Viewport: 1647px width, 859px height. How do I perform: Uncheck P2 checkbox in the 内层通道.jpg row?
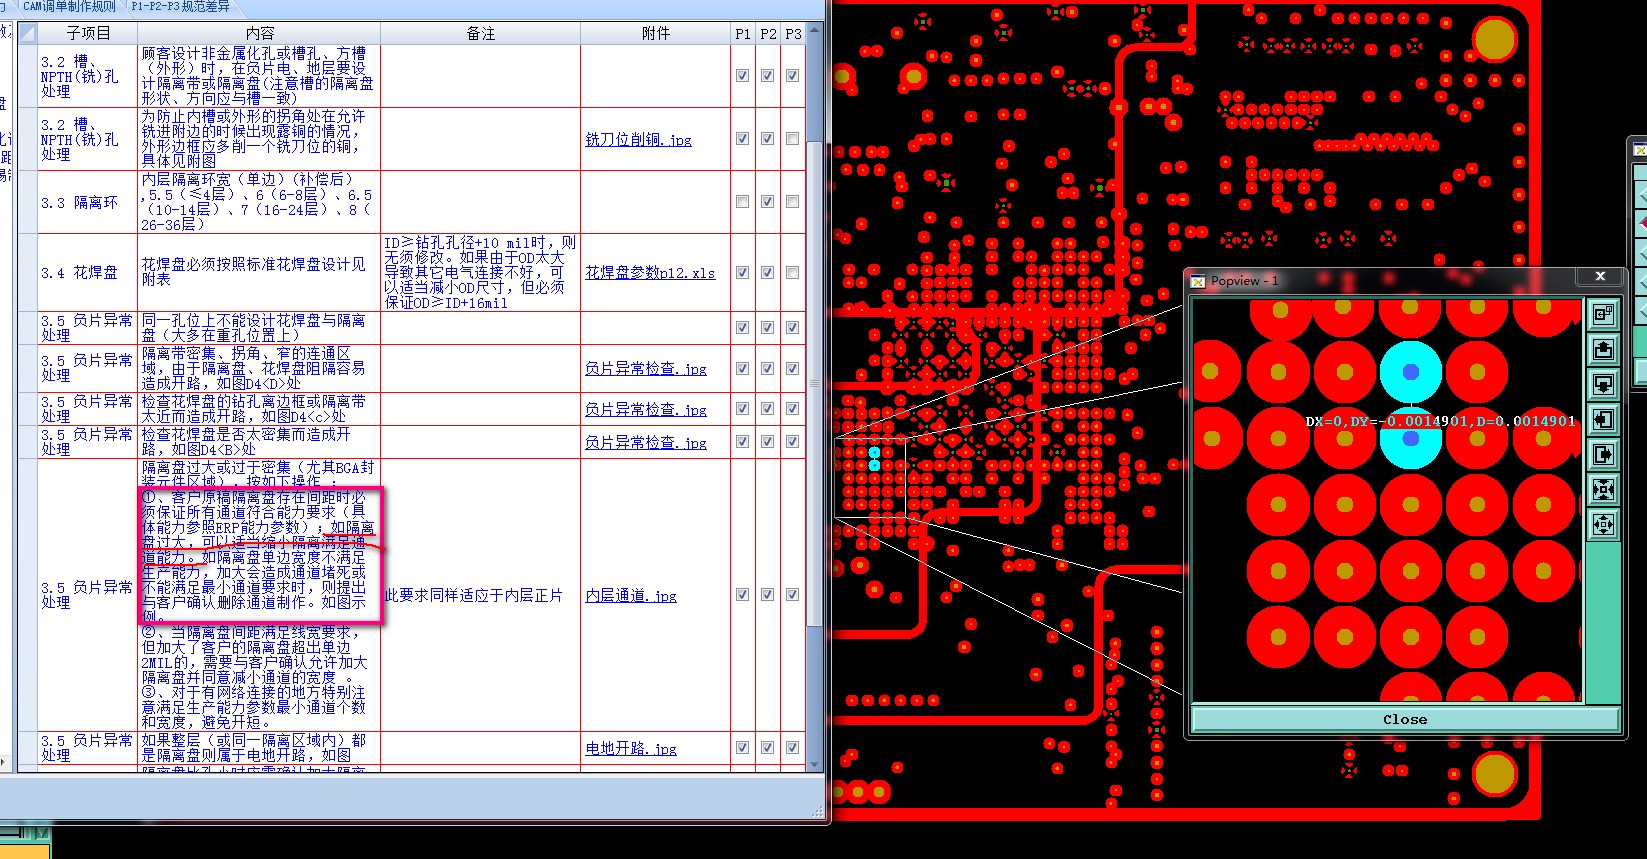coord(768,595)
